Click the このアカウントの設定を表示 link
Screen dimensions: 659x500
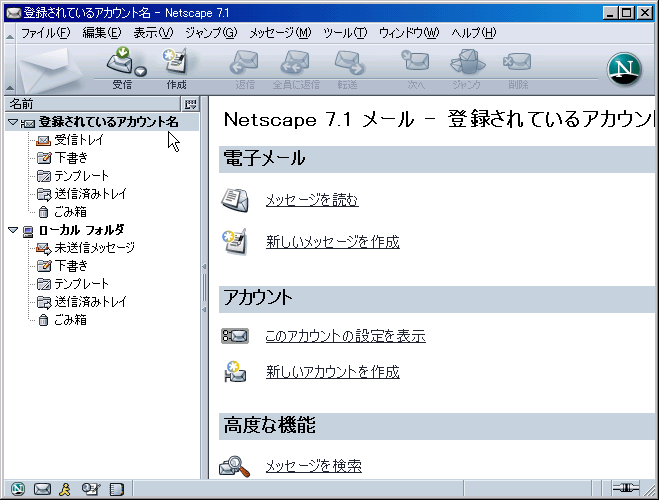345,336
